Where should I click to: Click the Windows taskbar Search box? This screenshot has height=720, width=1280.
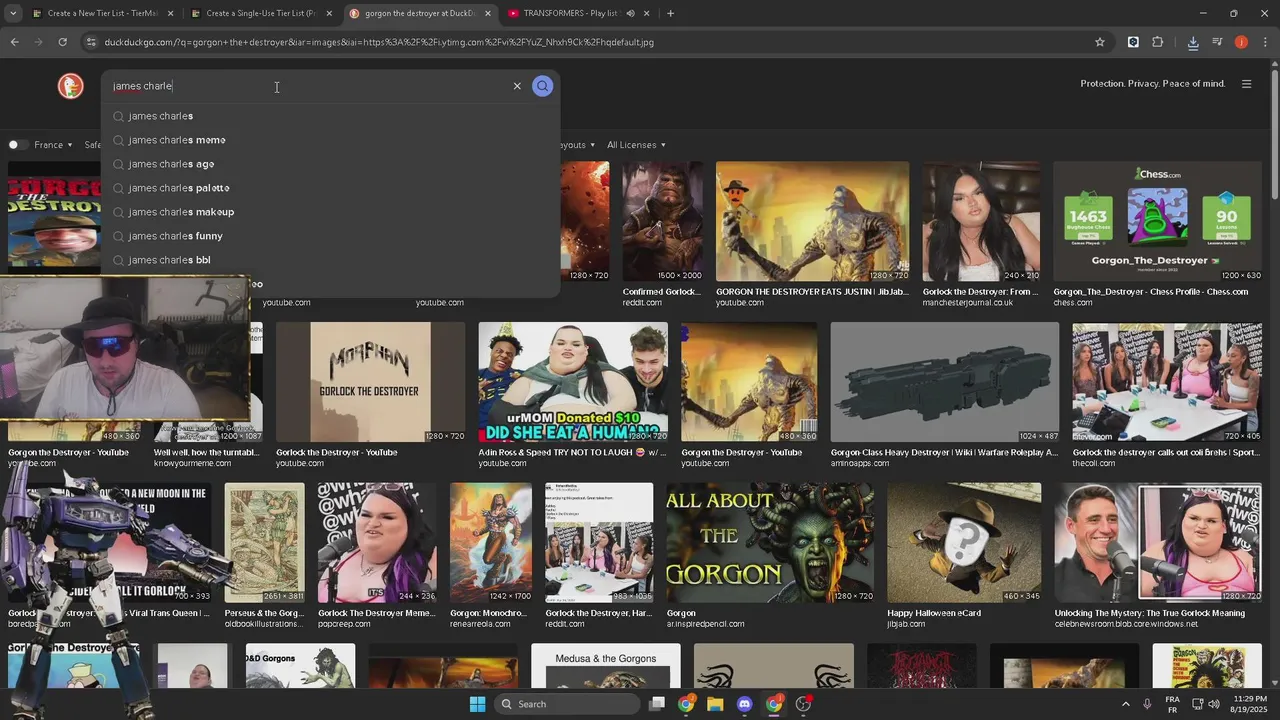(x=567, y=704)
